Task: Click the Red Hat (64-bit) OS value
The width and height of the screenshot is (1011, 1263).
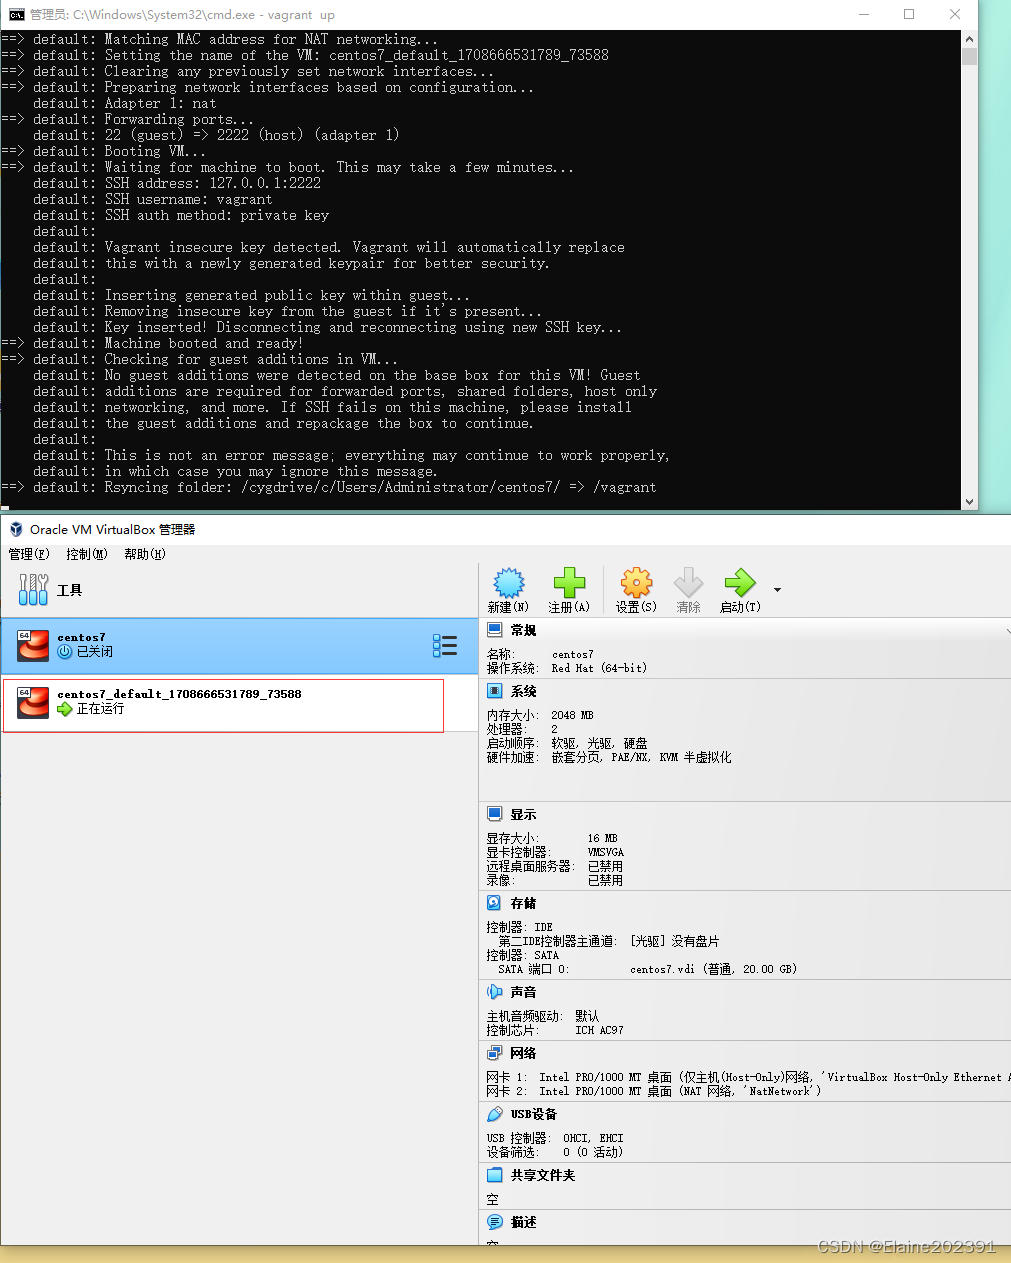Action: [599, 668]
